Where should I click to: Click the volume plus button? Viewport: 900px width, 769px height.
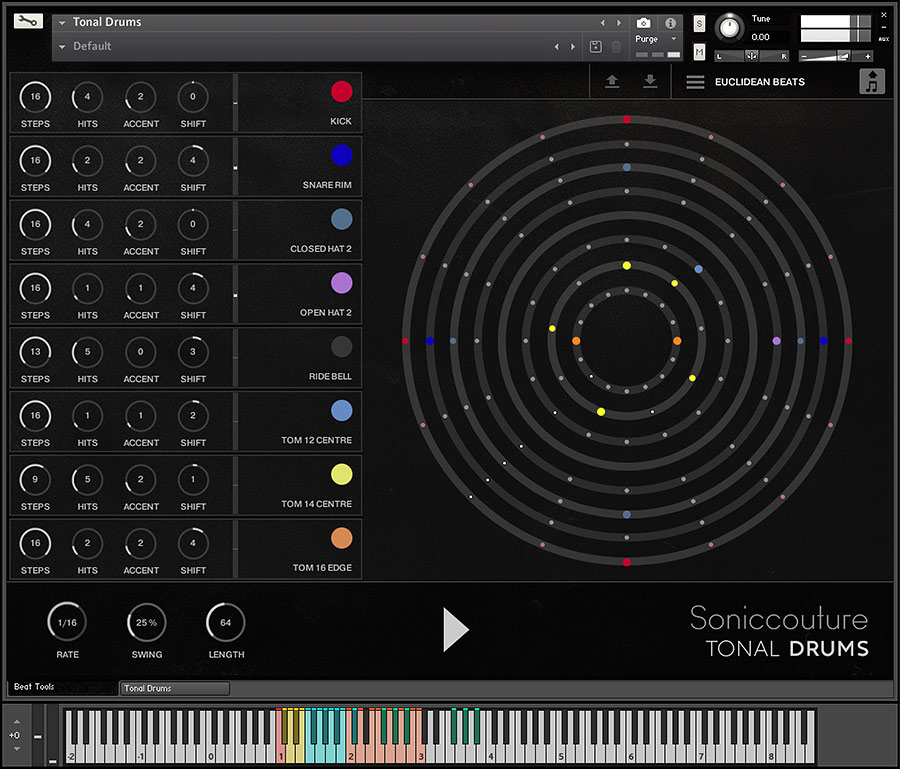point(867,56)
